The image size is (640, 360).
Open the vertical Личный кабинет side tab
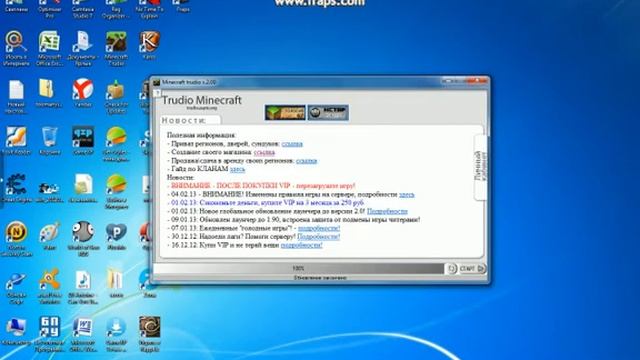click(x=480, y=167)
